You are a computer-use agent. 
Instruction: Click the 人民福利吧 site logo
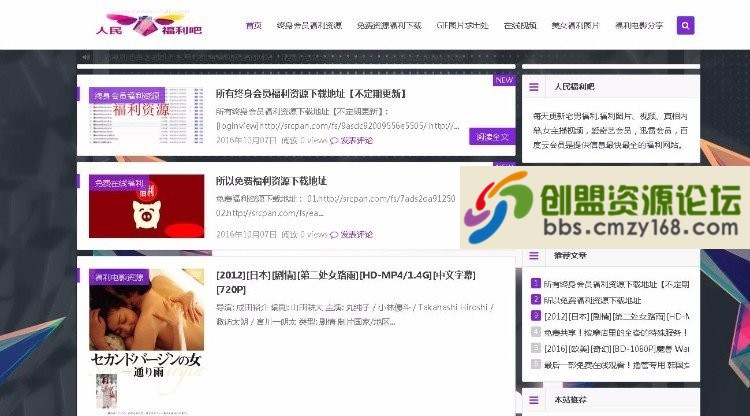pyautogui.click(x=149, y=25)
